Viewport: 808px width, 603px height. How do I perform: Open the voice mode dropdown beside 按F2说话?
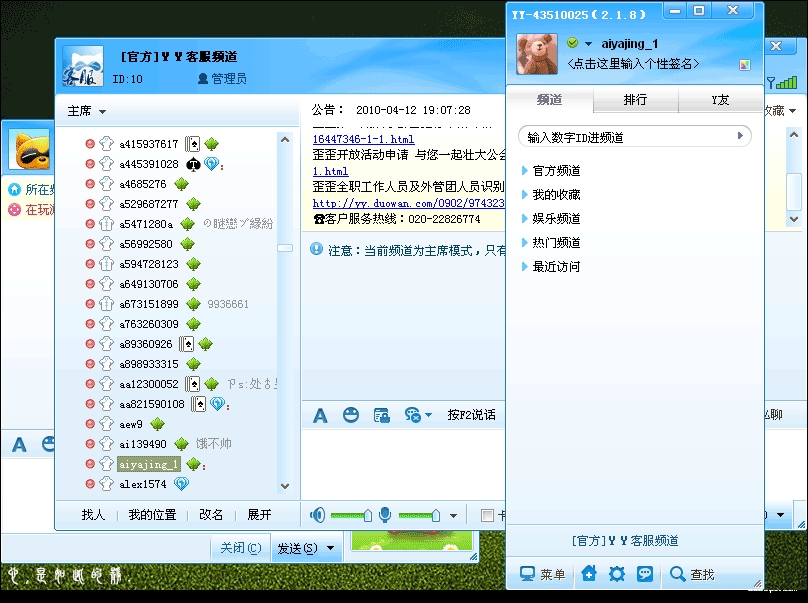(x=426, y=414)
